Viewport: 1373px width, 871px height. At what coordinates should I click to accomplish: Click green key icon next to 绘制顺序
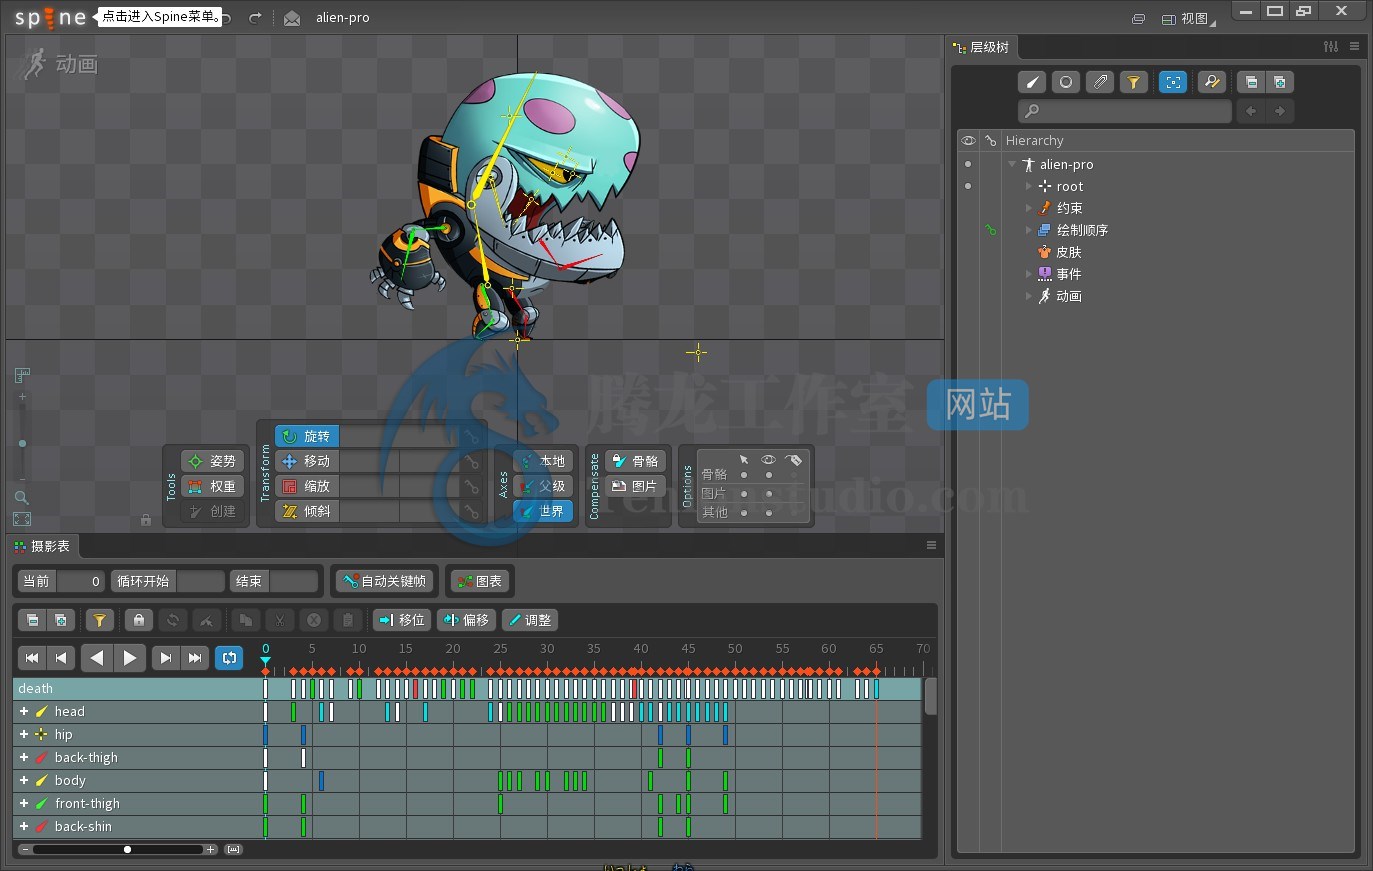coord(991,230)
